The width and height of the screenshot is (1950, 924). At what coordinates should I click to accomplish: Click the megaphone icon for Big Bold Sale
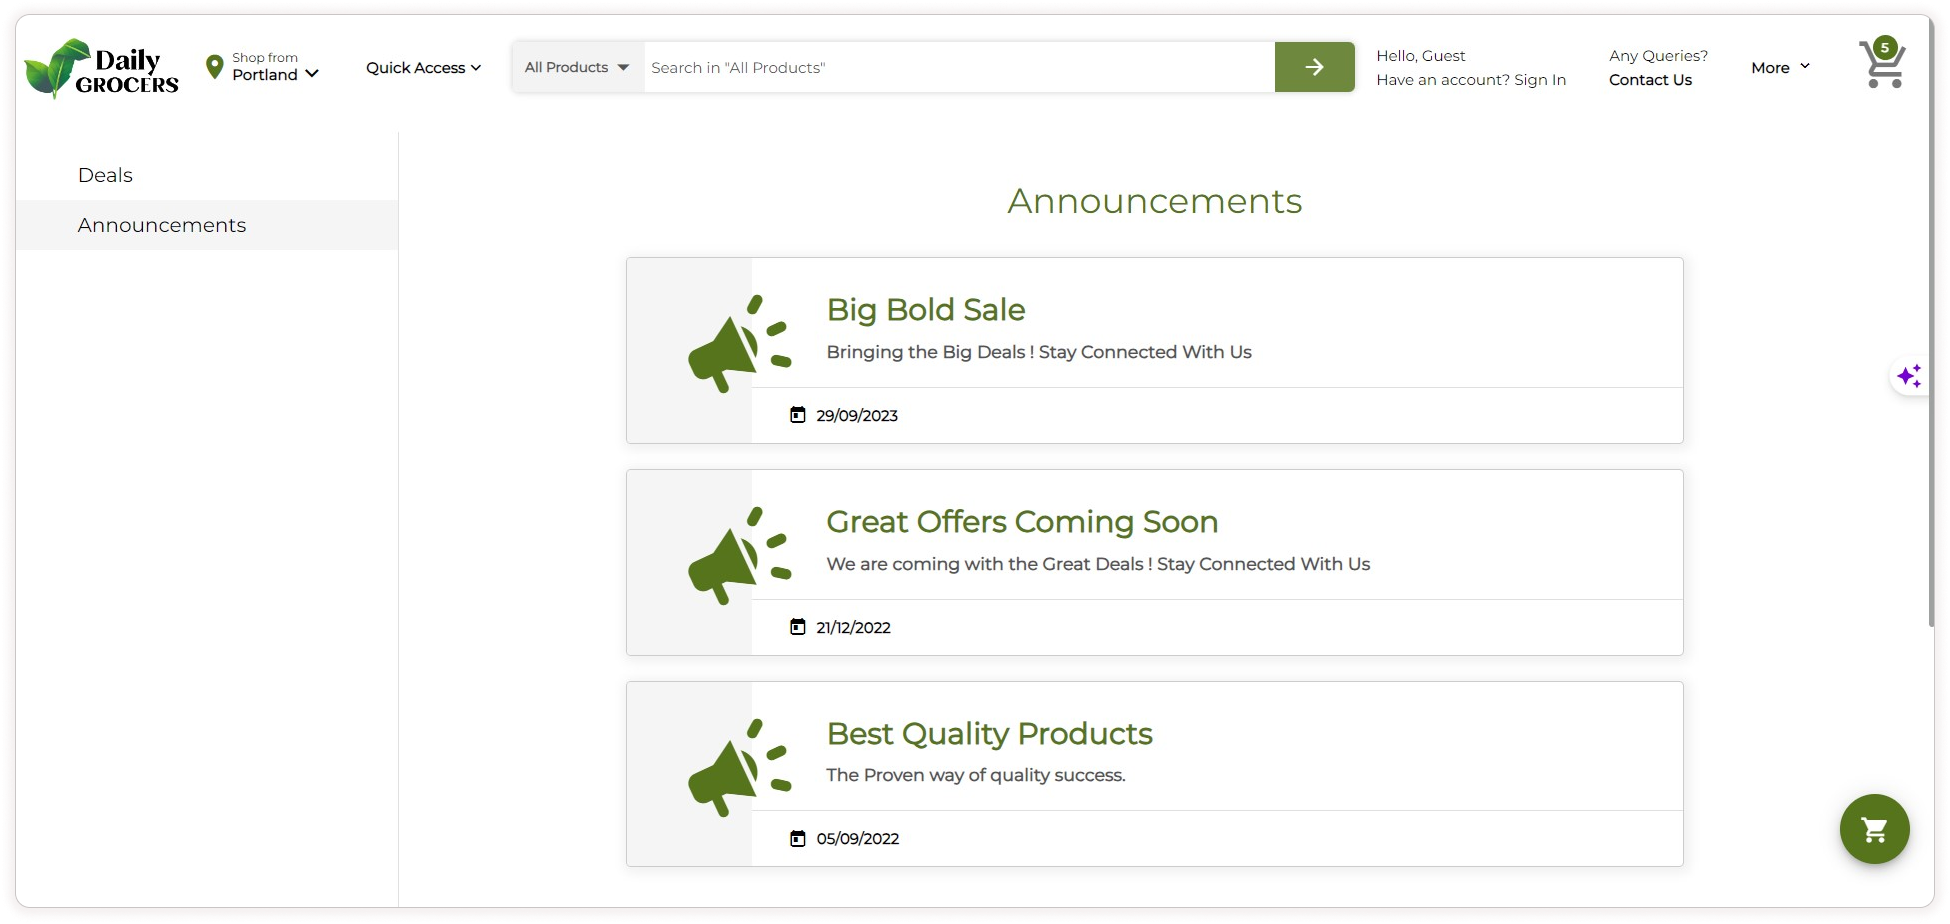pyautogui.click(x=739, y=344)
